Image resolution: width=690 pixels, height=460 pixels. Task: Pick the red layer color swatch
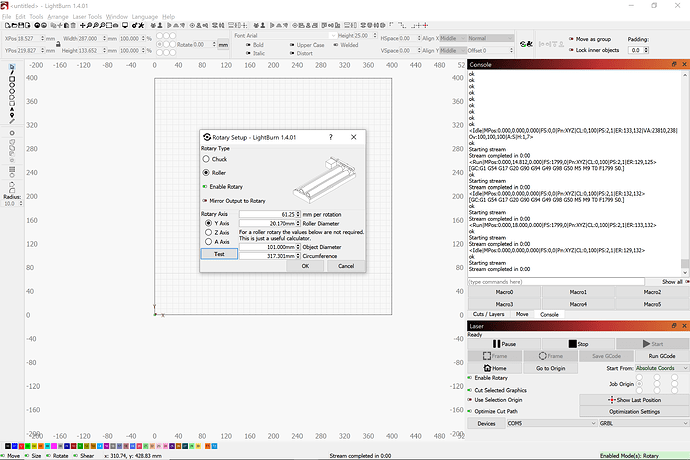point(21,446)
